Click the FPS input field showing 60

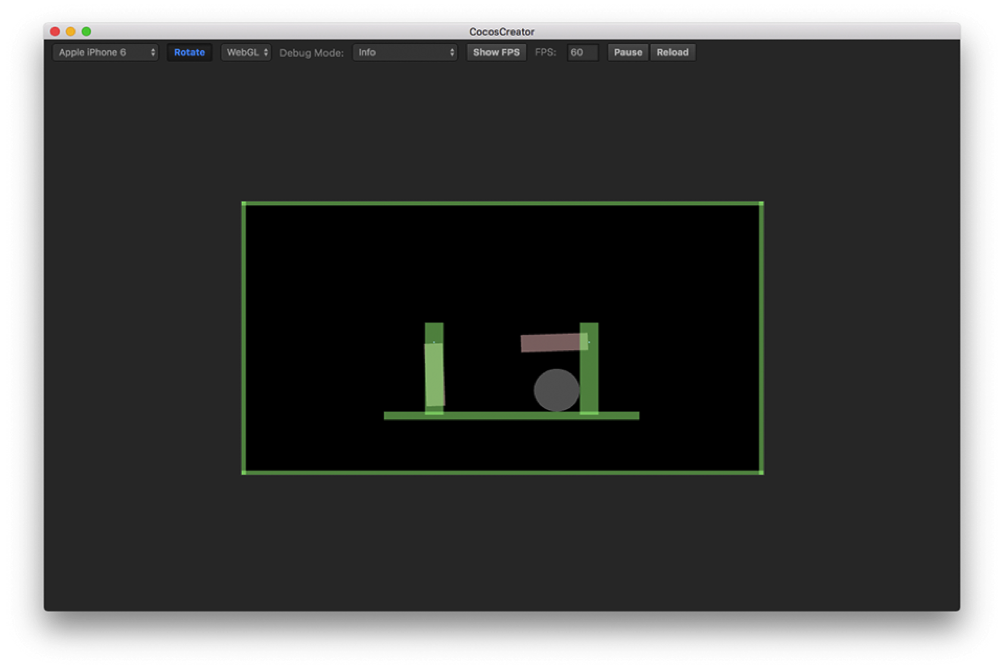582,53
